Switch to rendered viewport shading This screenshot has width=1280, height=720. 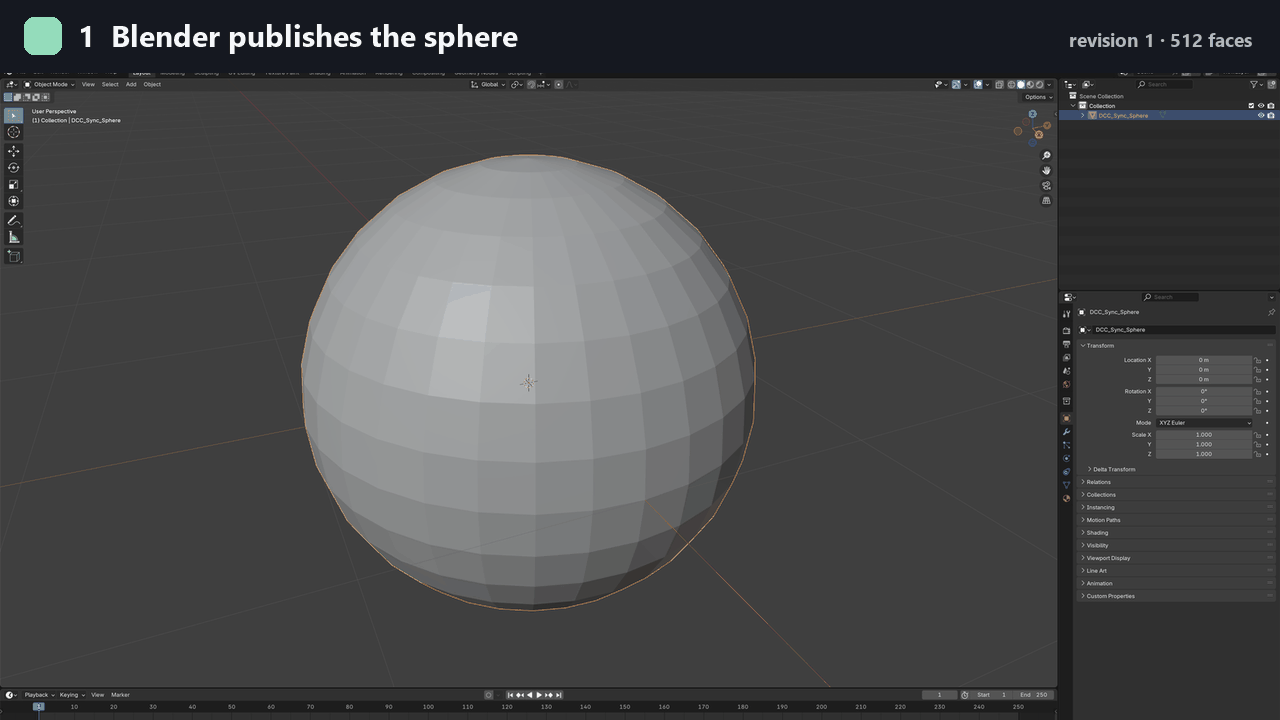(x=1039, y=84)
